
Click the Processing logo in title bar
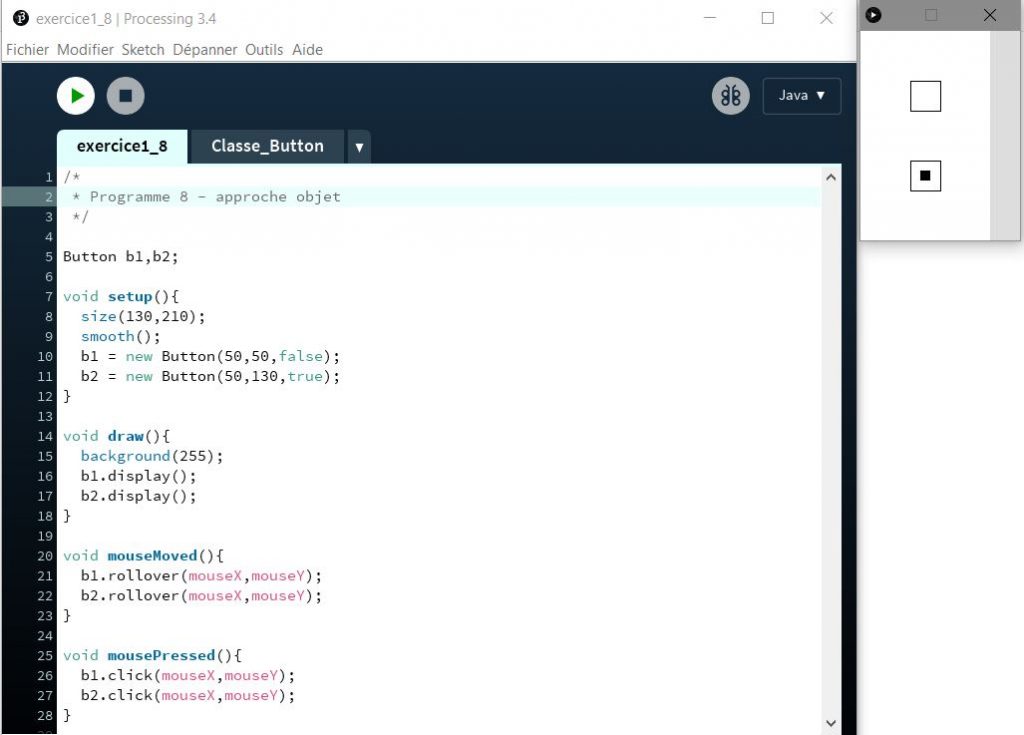[20, 18]
